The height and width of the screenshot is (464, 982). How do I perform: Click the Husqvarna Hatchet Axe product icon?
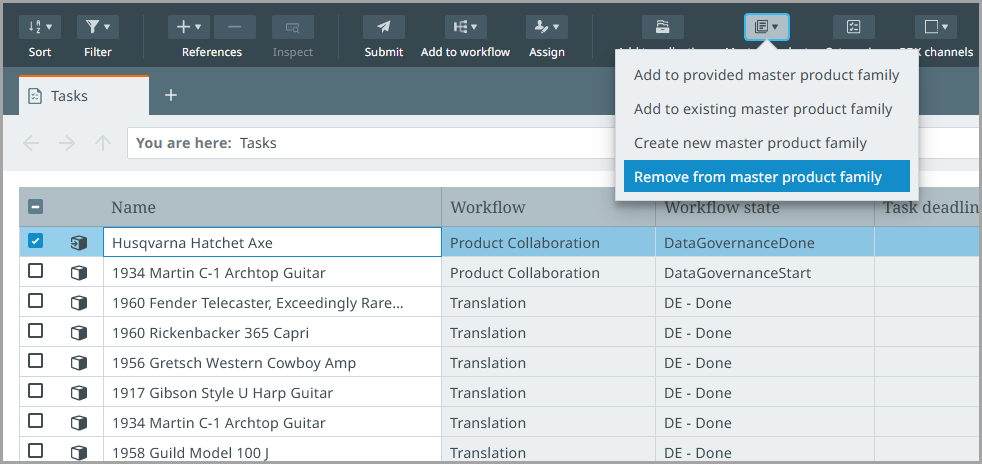pos(78,243)
